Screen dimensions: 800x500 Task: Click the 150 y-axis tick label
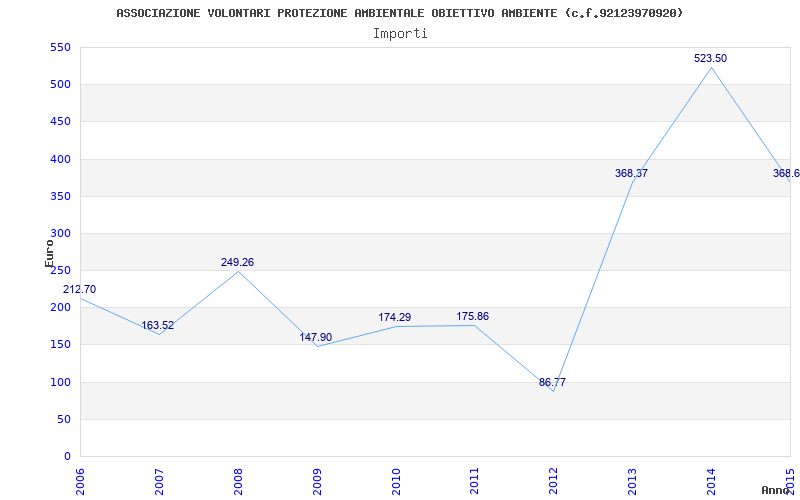pyautogui.click(x=60, y=344)
